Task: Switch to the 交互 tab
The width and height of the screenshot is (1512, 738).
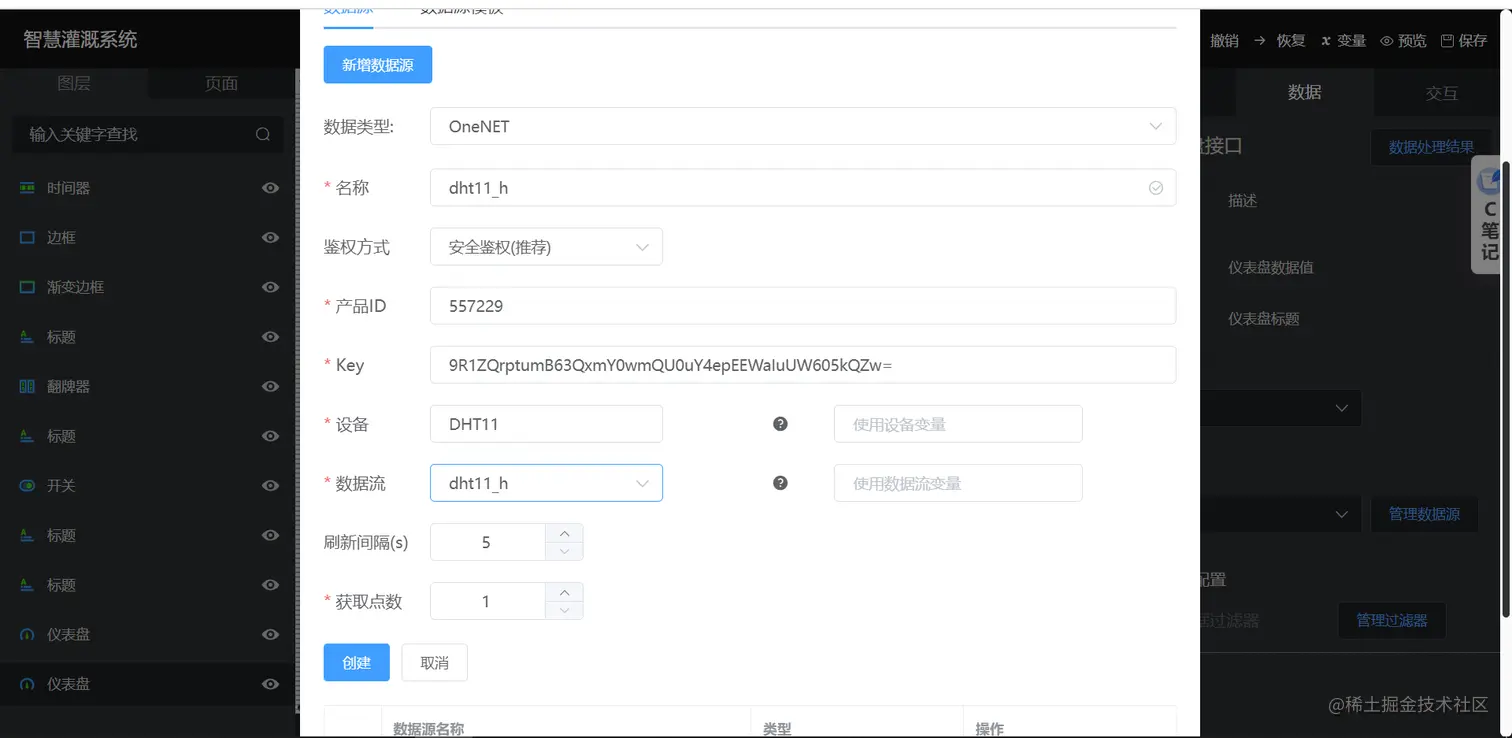Action: (x=1441, y=93)
